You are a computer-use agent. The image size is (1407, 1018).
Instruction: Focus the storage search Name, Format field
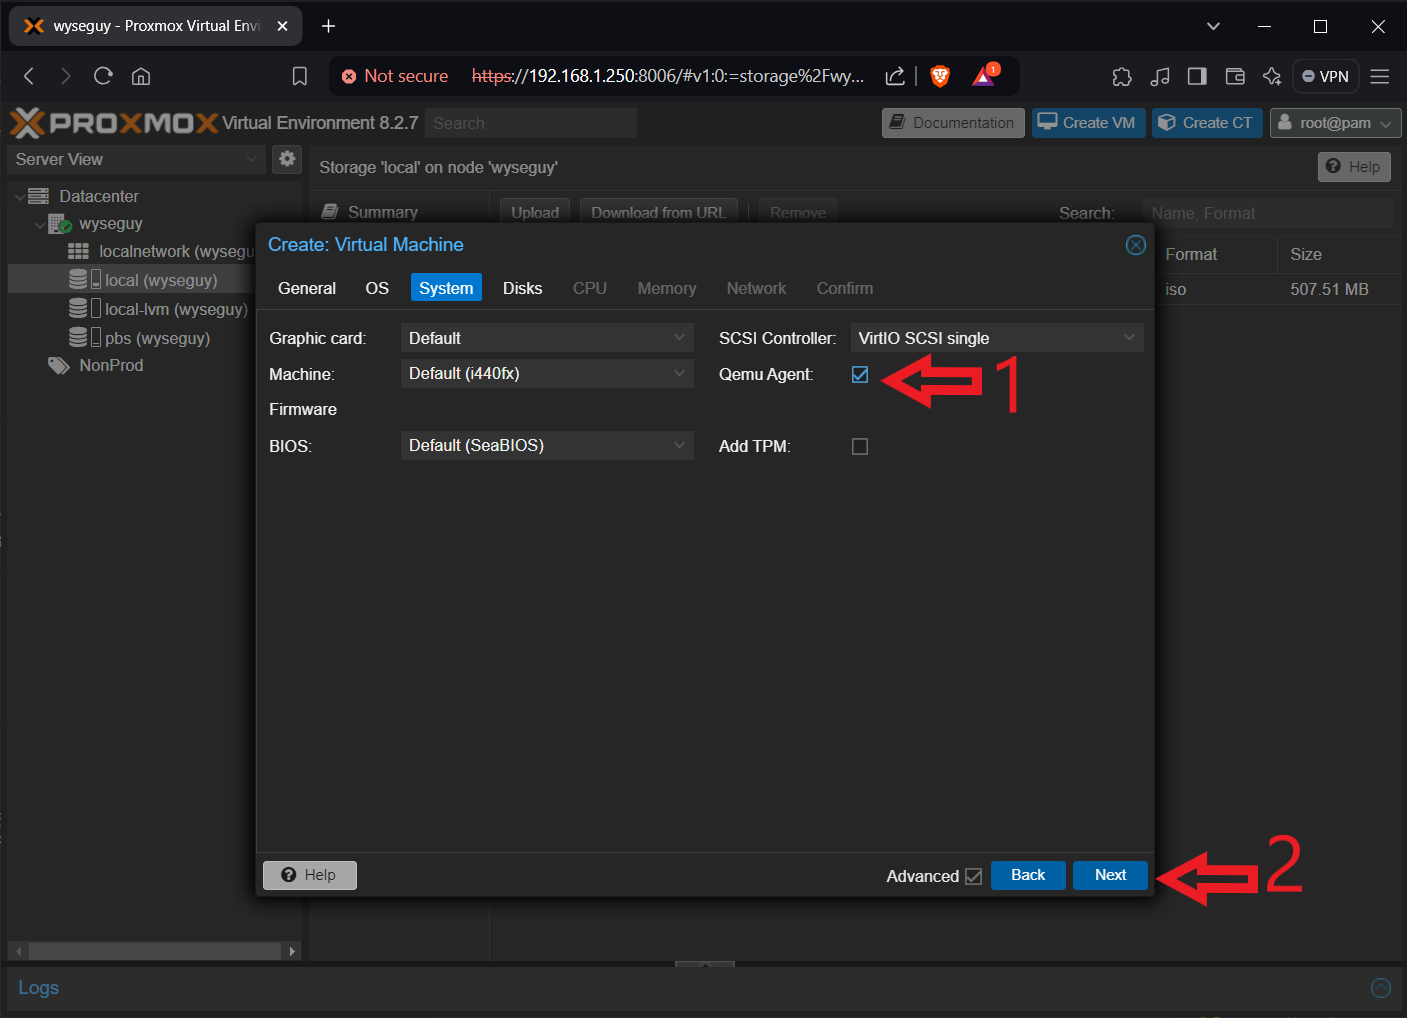(1267, 213)
